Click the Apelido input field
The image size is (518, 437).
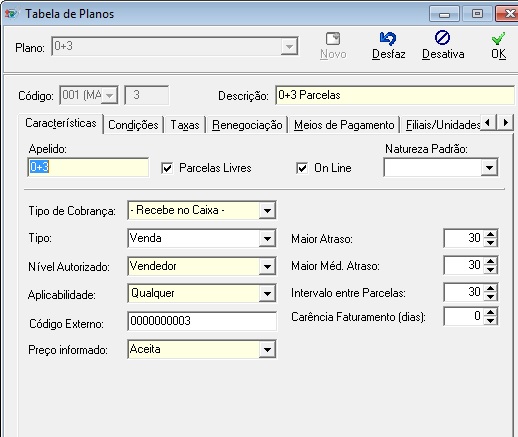(x=88, y=167)
